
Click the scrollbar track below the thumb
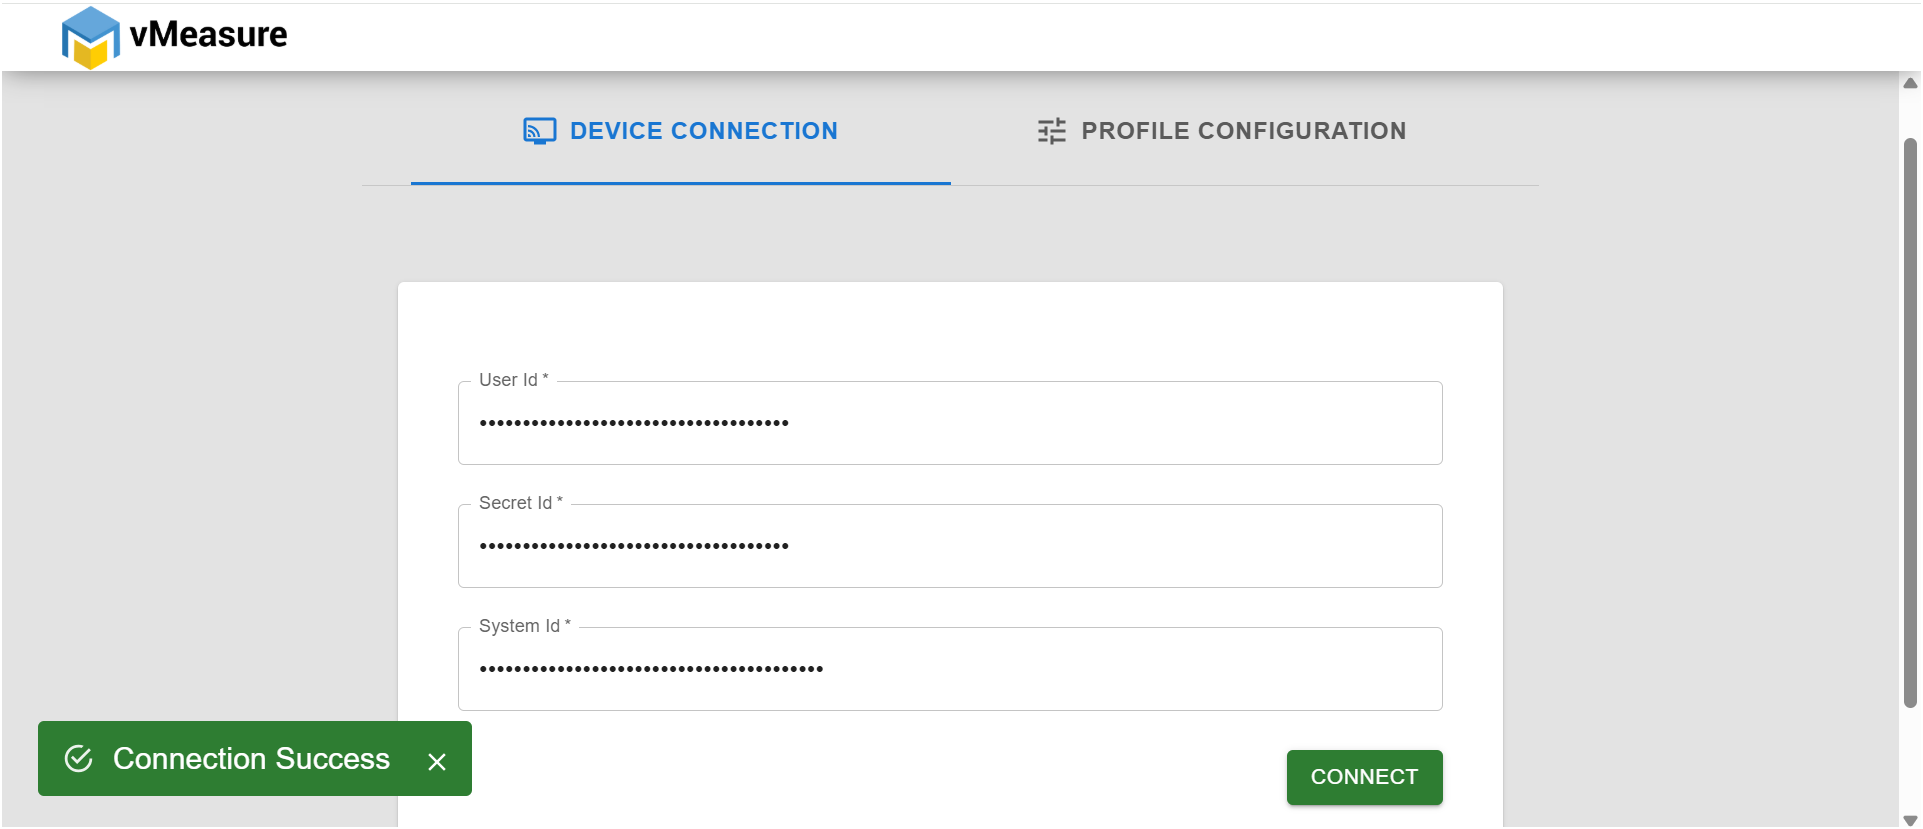coord(1910,760)
